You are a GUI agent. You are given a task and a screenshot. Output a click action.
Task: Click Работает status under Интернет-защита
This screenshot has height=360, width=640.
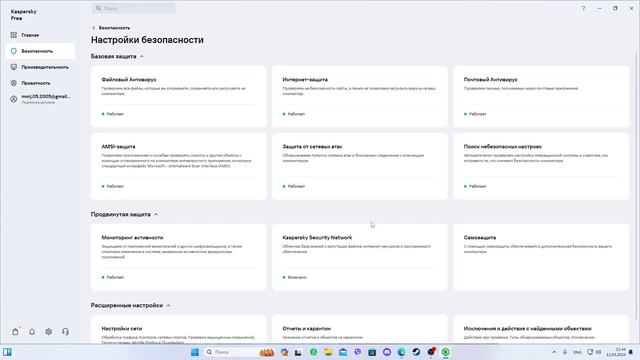pyautogui.click(x=294, y=114)
